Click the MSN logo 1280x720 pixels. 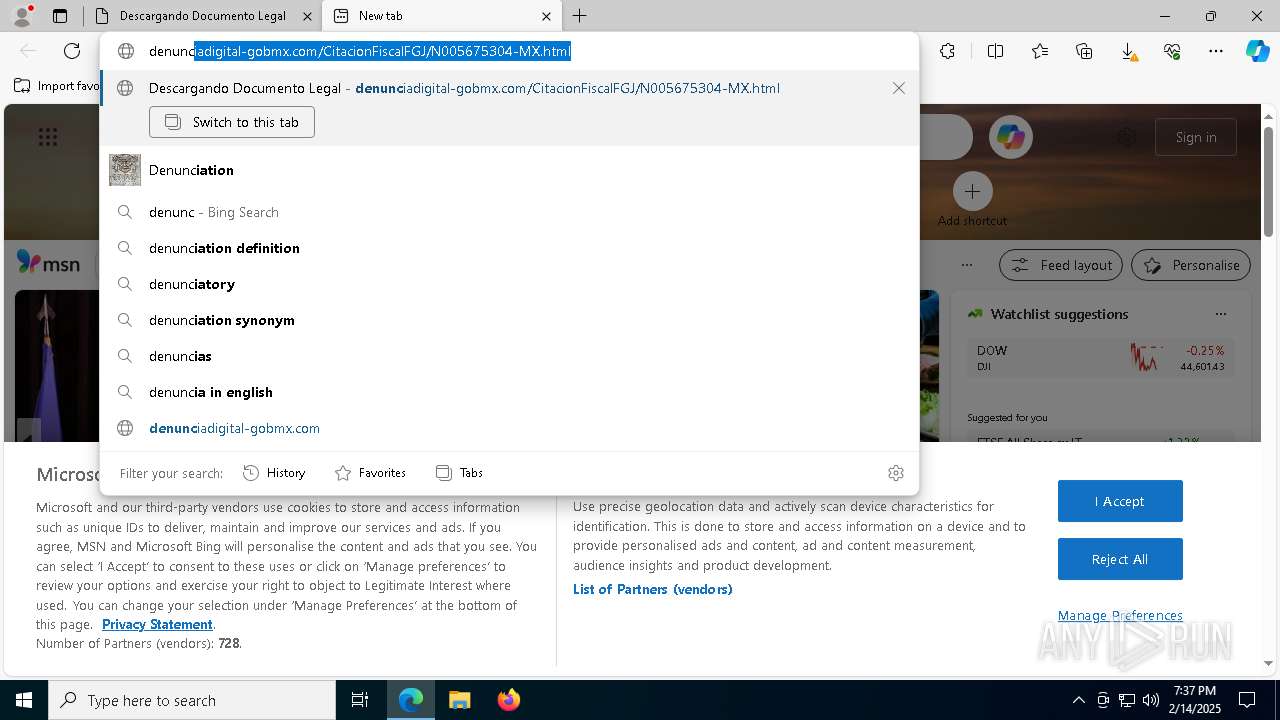(48, 263)
